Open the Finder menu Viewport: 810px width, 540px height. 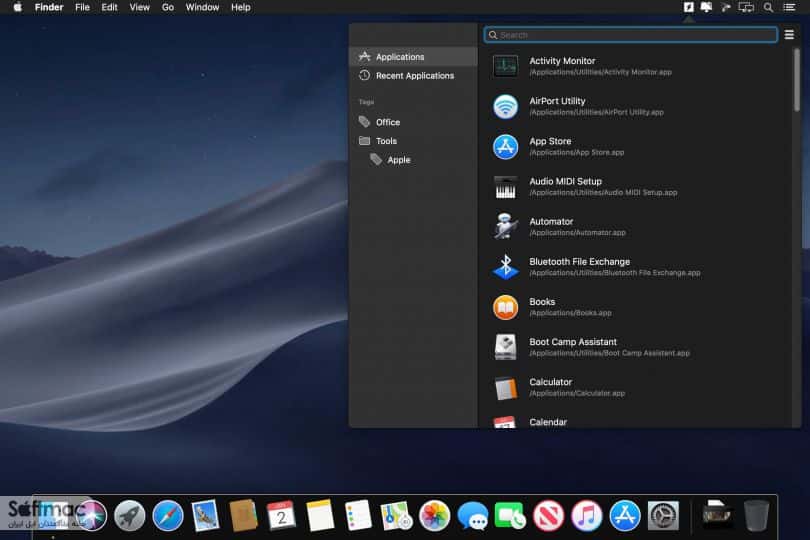pyautogui.click(x=49, y=7)
